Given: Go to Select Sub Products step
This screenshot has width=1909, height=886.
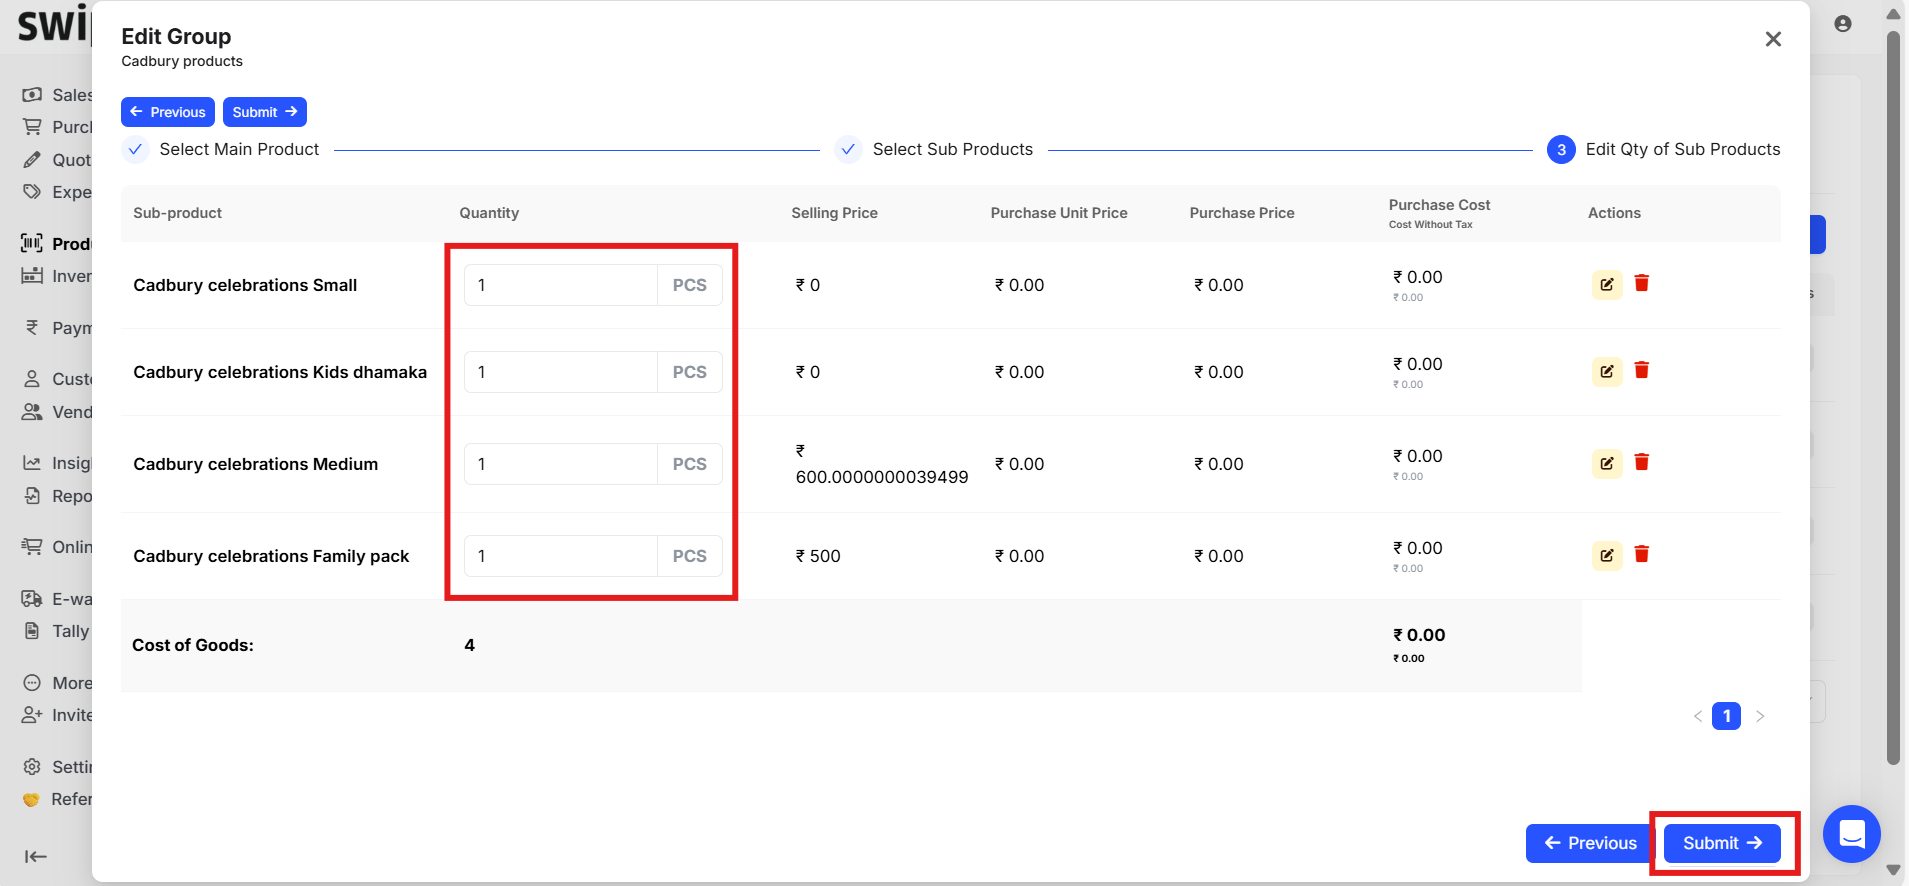Looking at the screenshot, I should [x=935, y=149].
